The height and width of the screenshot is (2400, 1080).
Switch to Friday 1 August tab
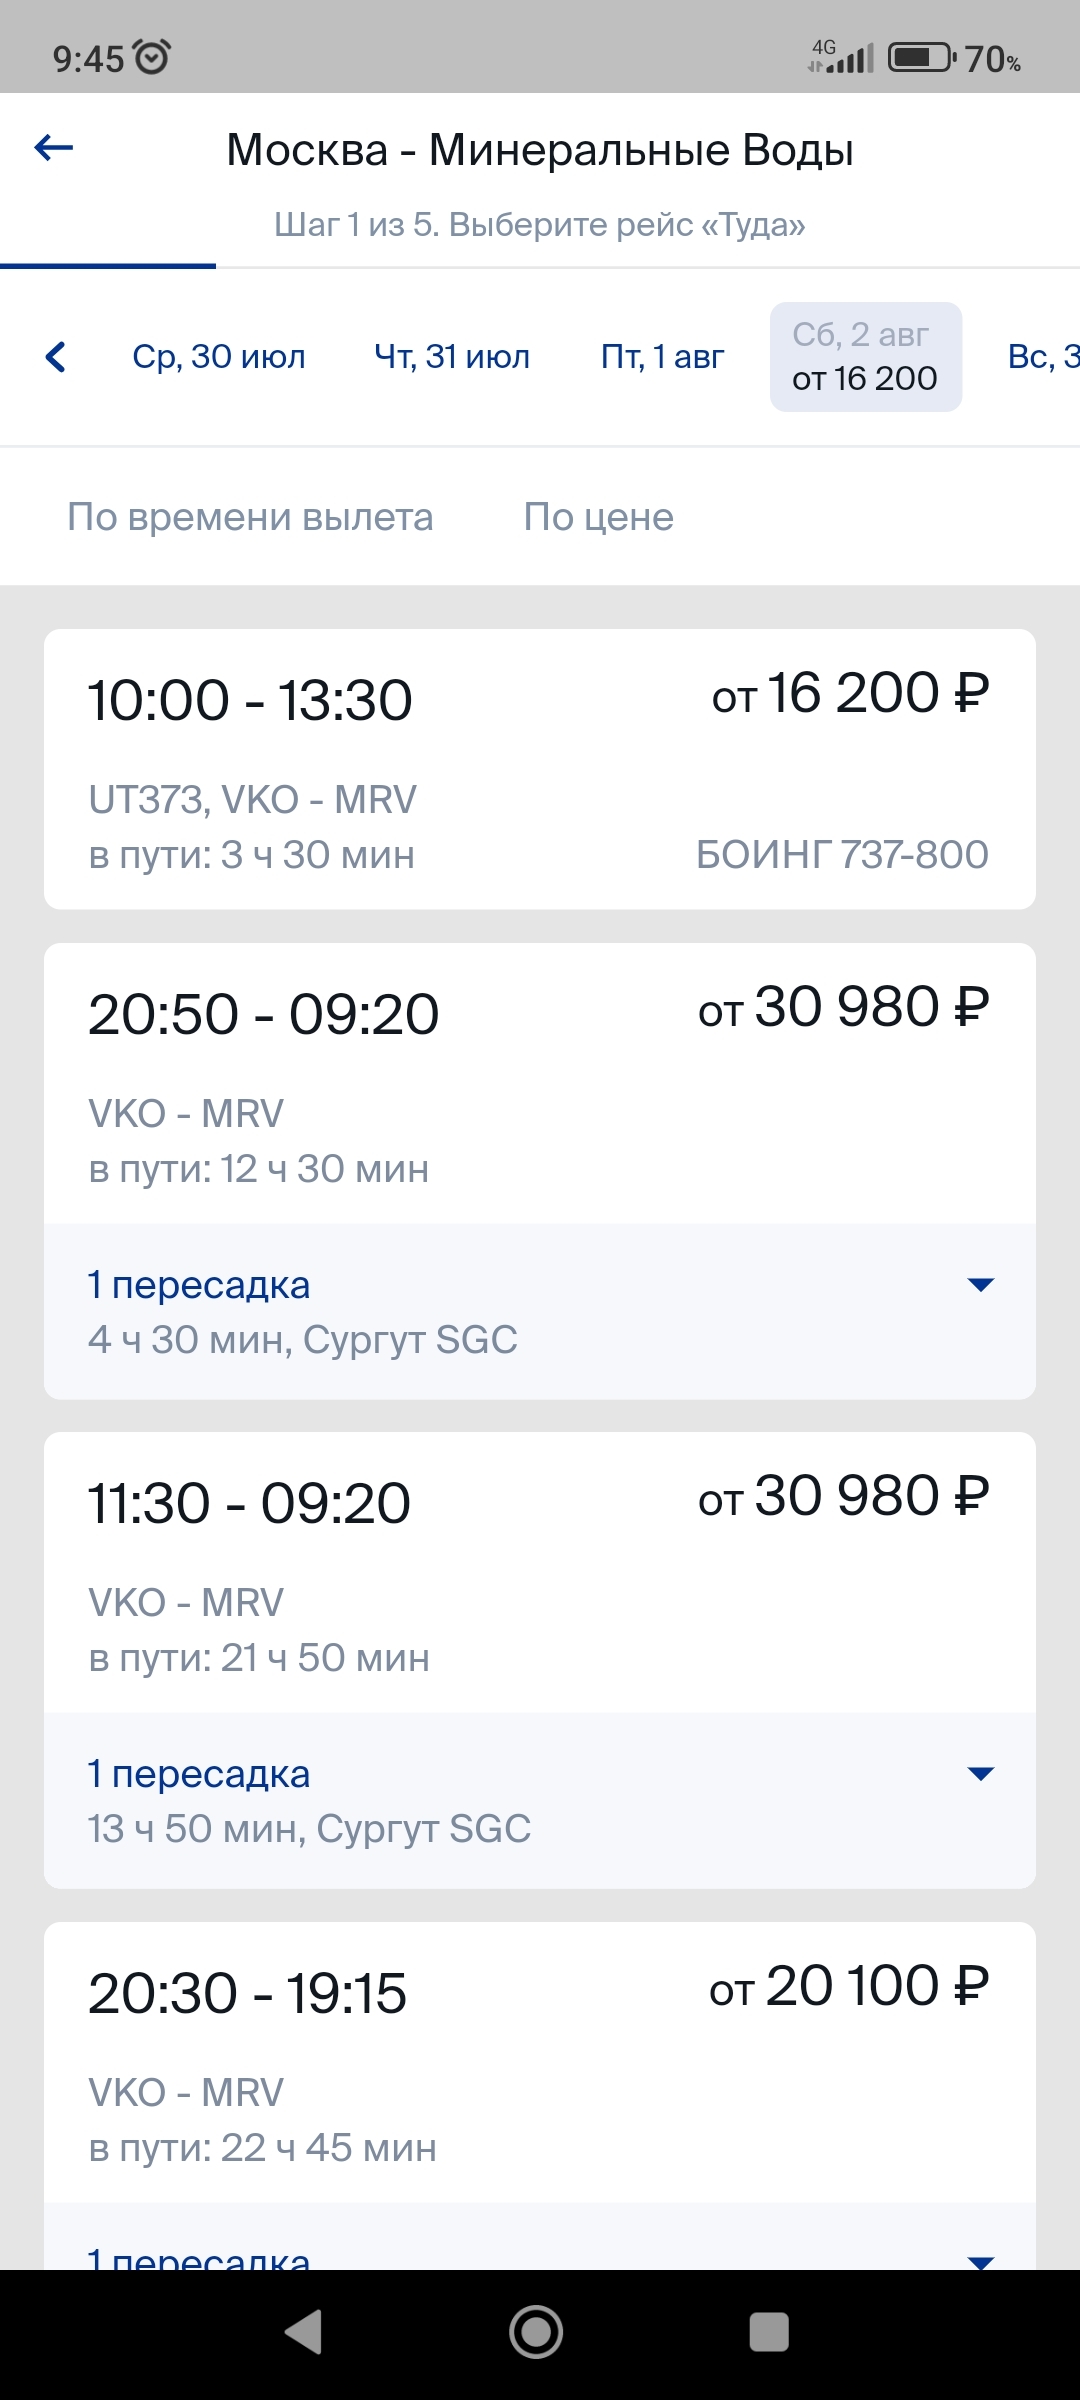coord(662,357)
